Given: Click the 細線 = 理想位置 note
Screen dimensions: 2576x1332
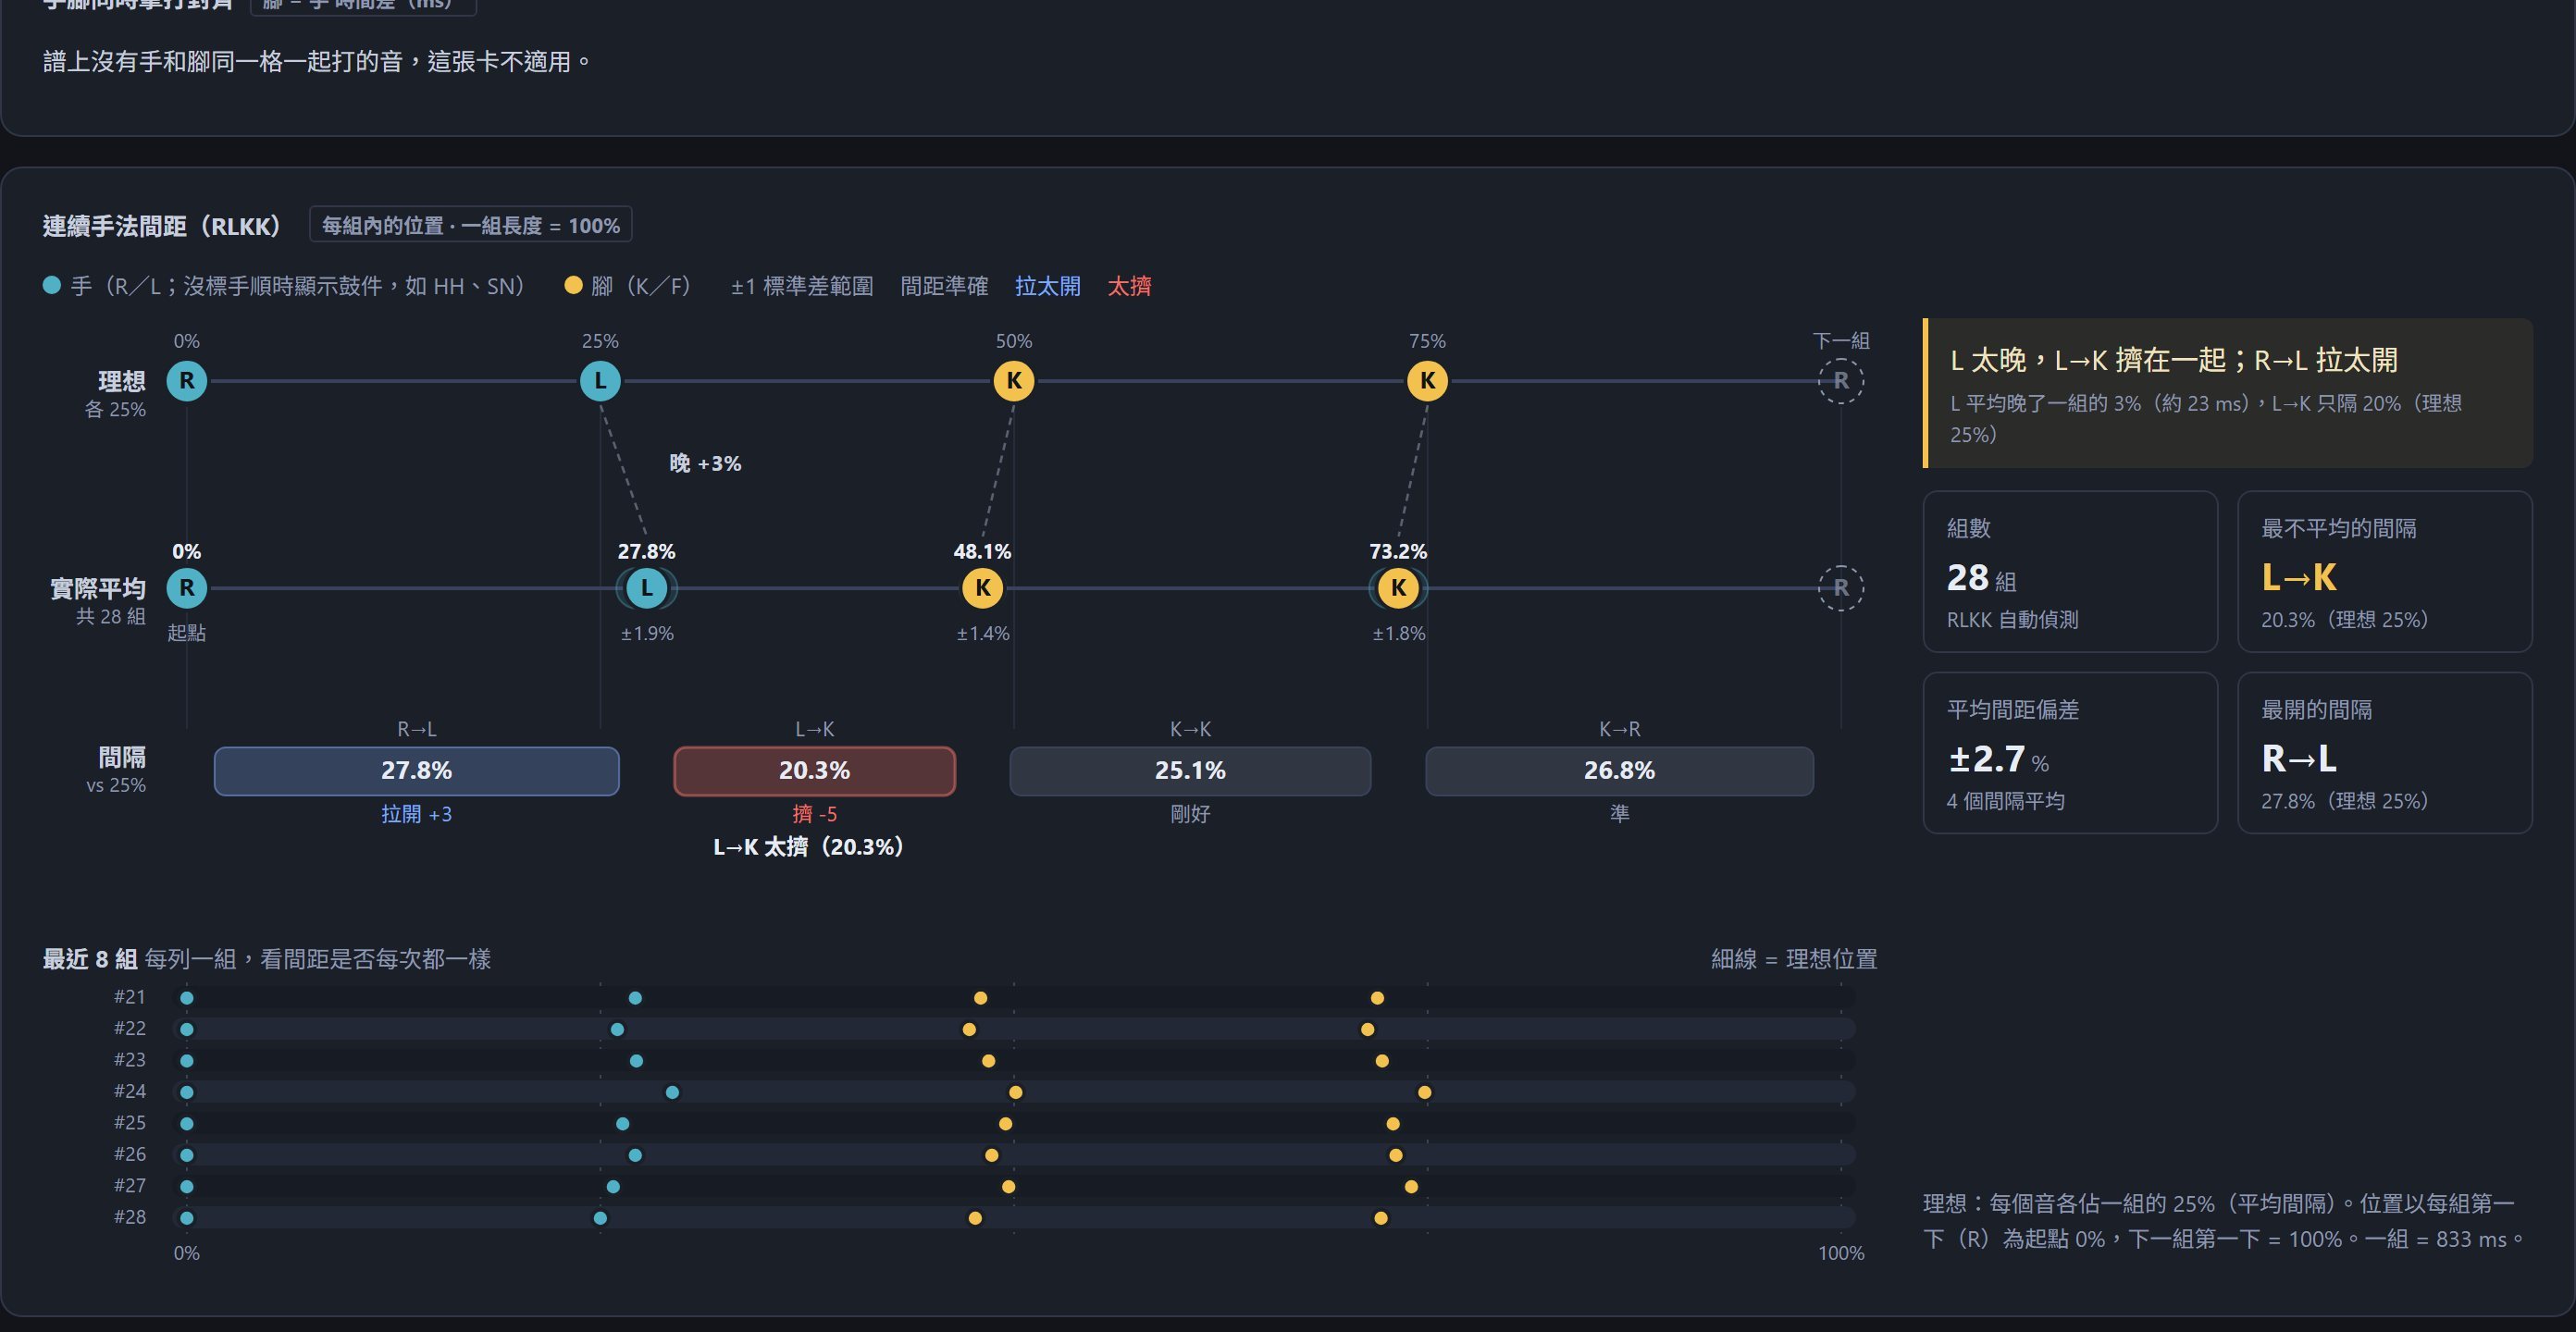Looking at the screenshot, I should point(1794,959).
